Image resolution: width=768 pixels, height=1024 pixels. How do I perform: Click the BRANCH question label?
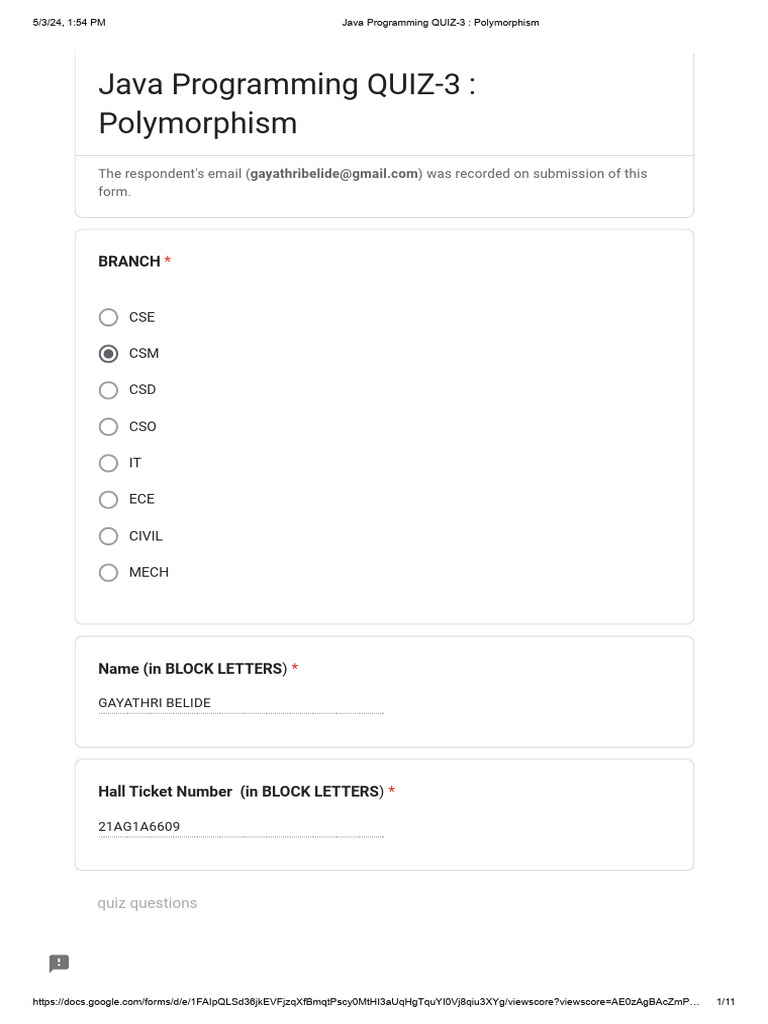tap(129, 261)
